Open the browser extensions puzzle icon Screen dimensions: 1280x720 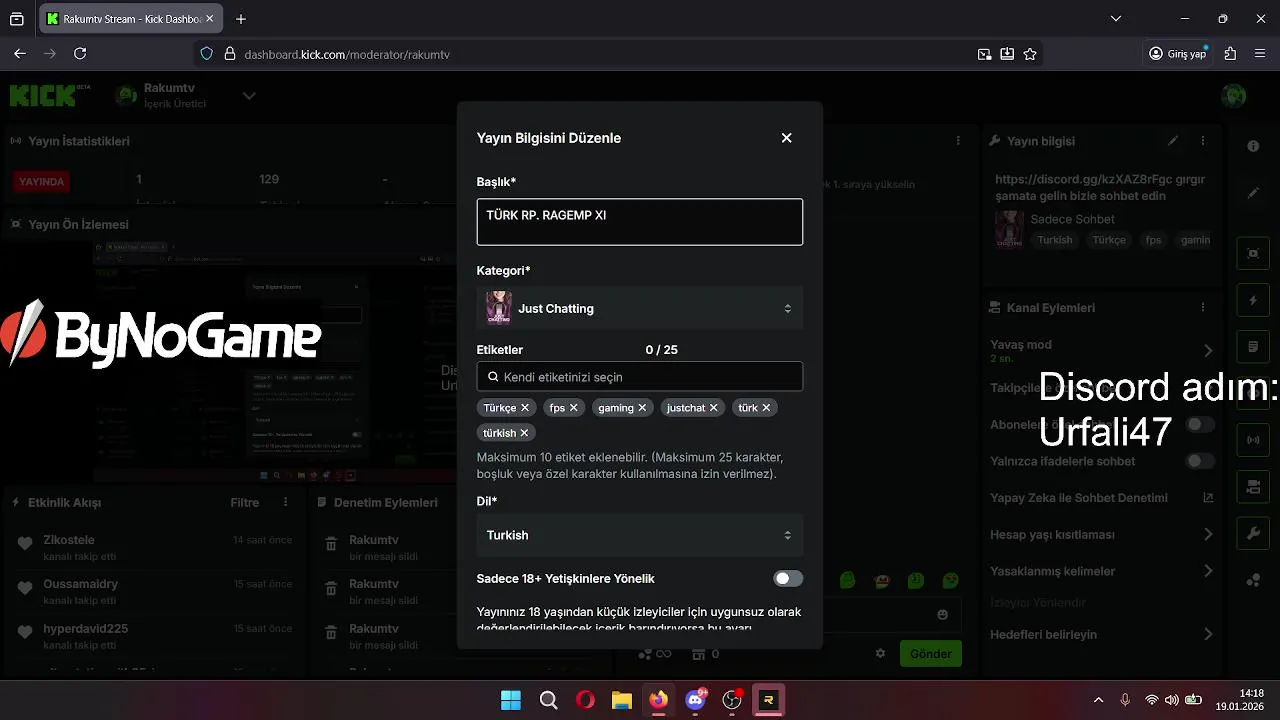click(x=1231, y=54)
